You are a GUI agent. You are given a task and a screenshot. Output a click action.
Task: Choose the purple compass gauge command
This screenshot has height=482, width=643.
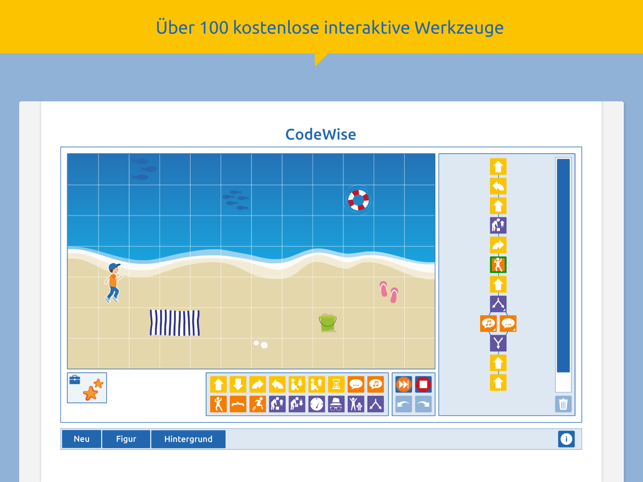click(x=317, y=404)
